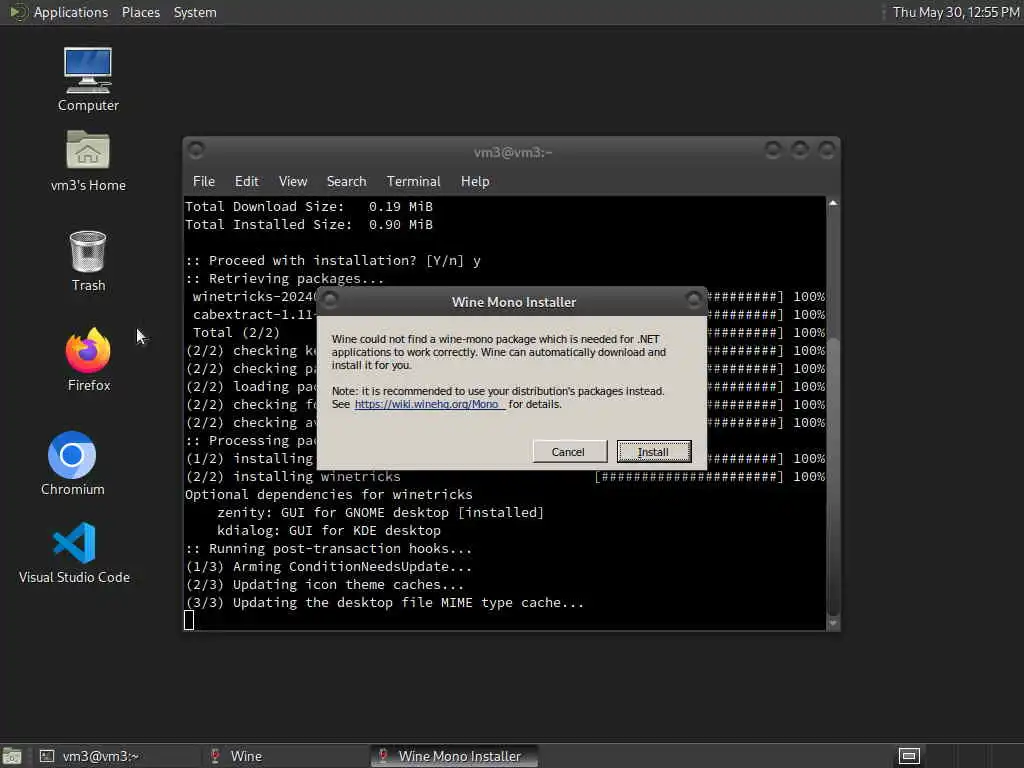Open the terminal's Terminal menu

point(413,182)
